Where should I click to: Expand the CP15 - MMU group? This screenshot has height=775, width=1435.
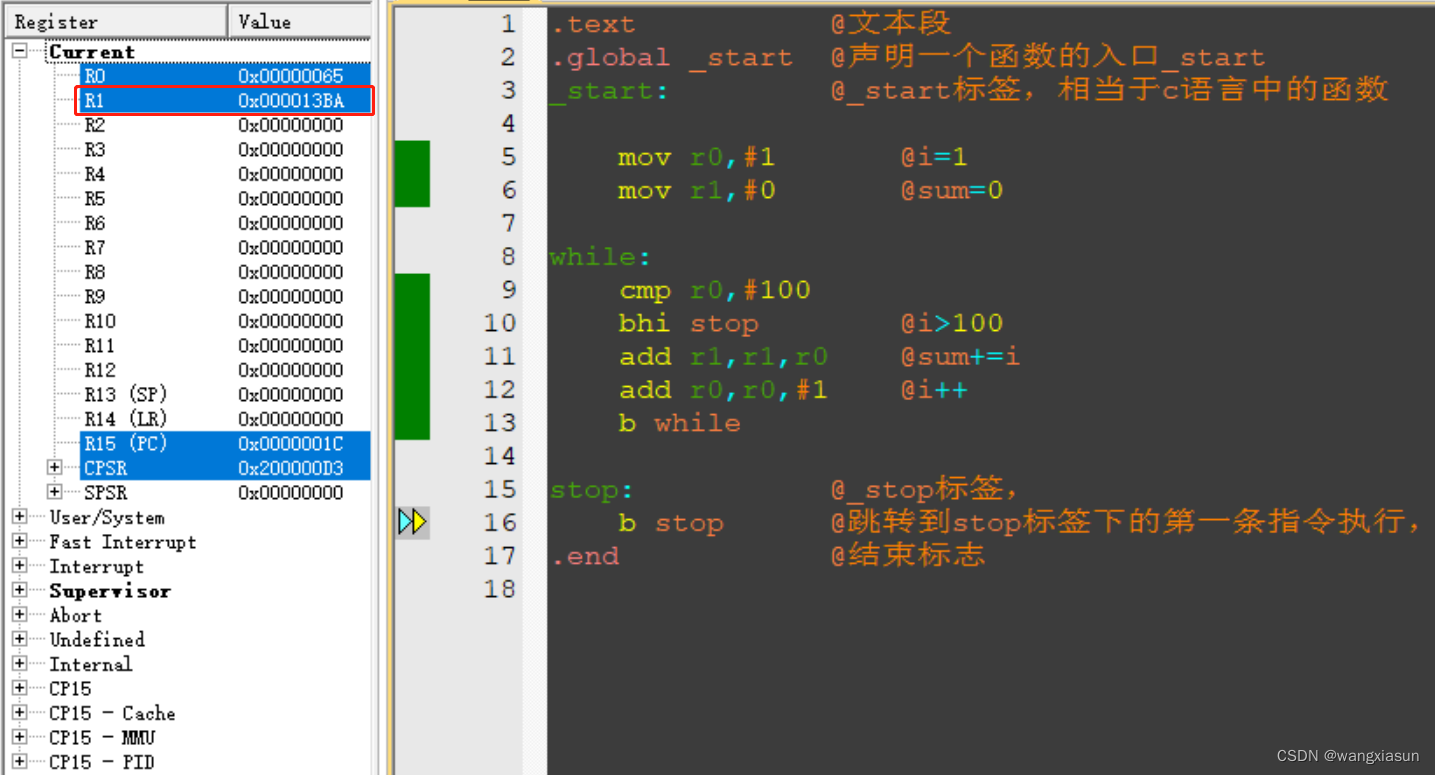(19, 737)
